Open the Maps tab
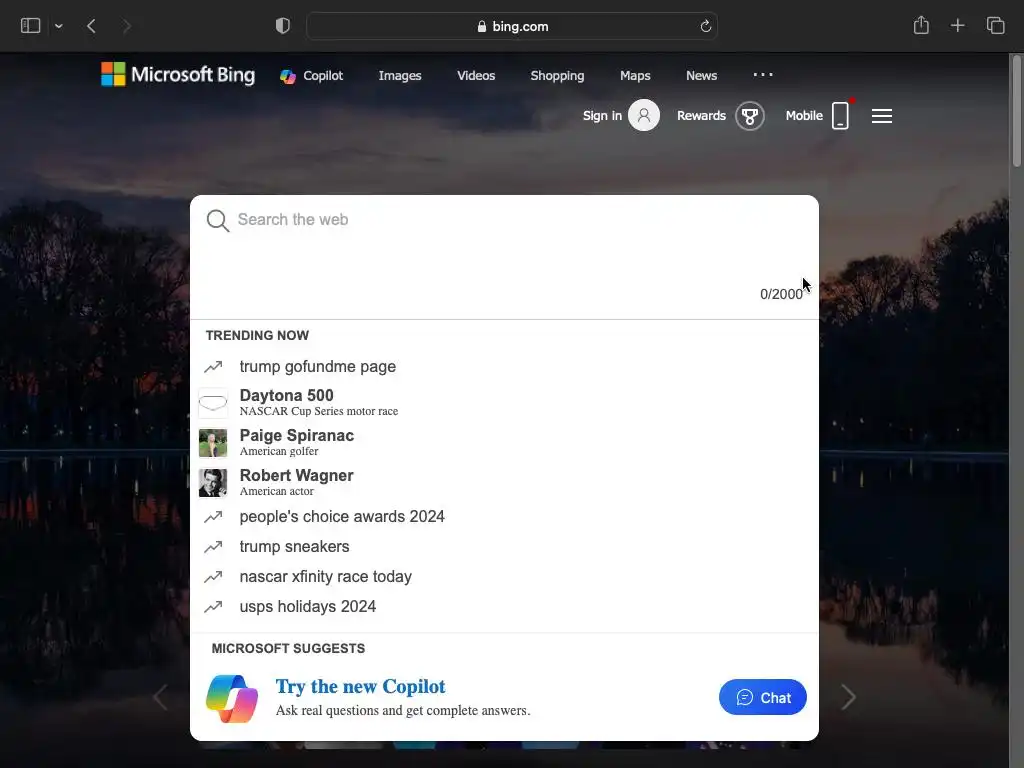1024x768 pixels. click(x=635, y=76)
